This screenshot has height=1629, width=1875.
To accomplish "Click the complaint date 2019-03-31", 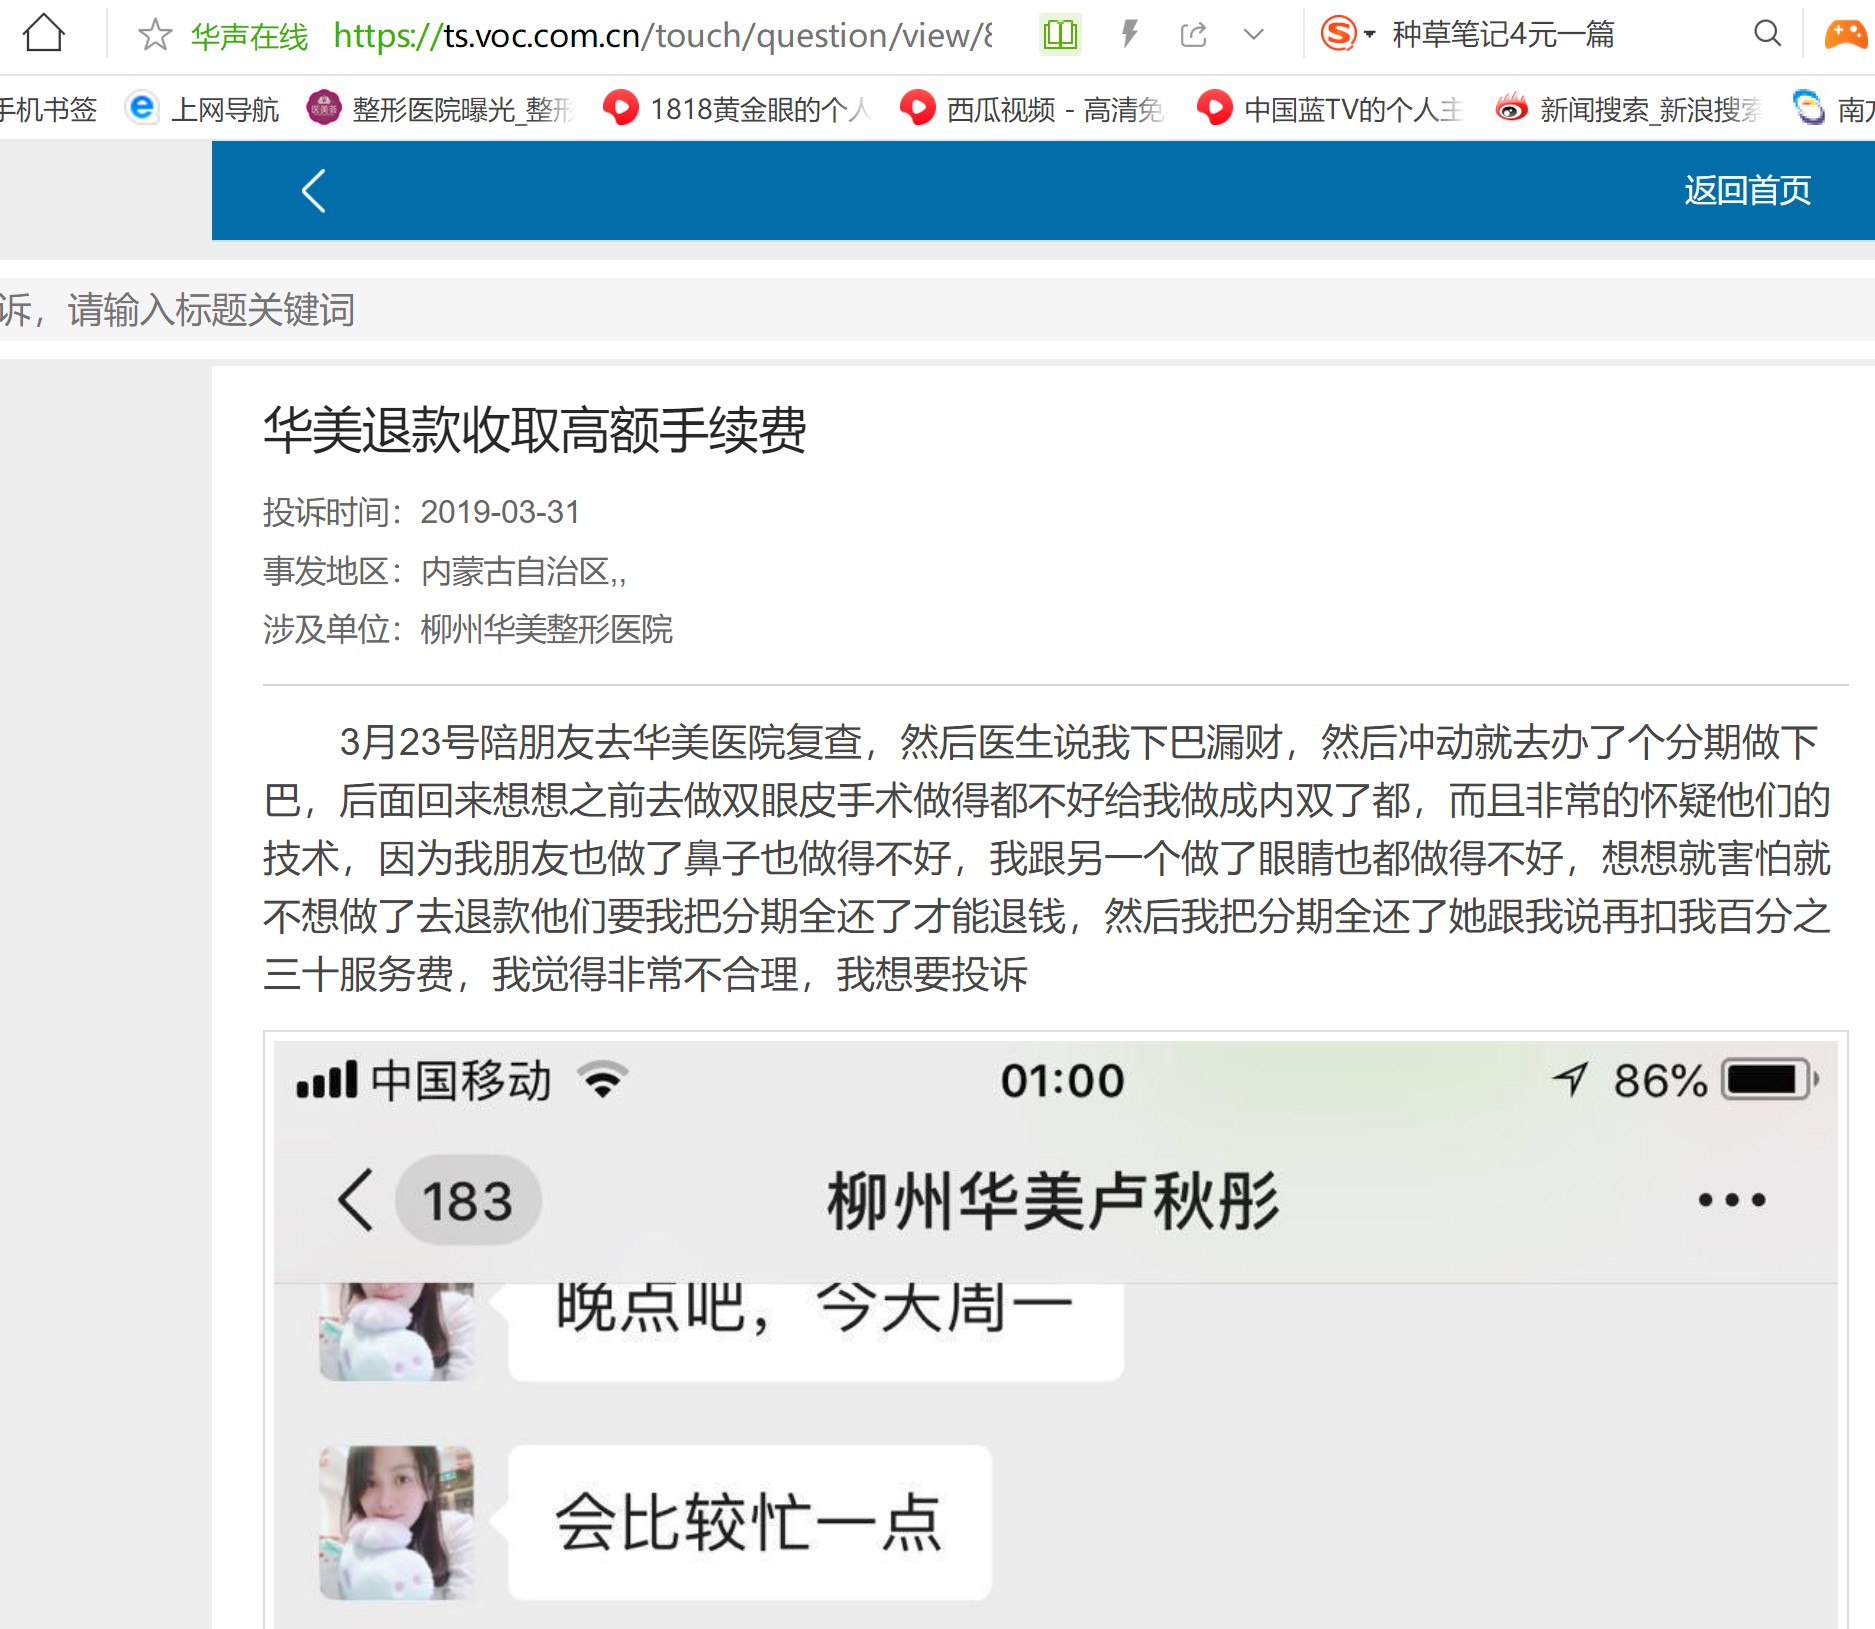I will (500, 512).
